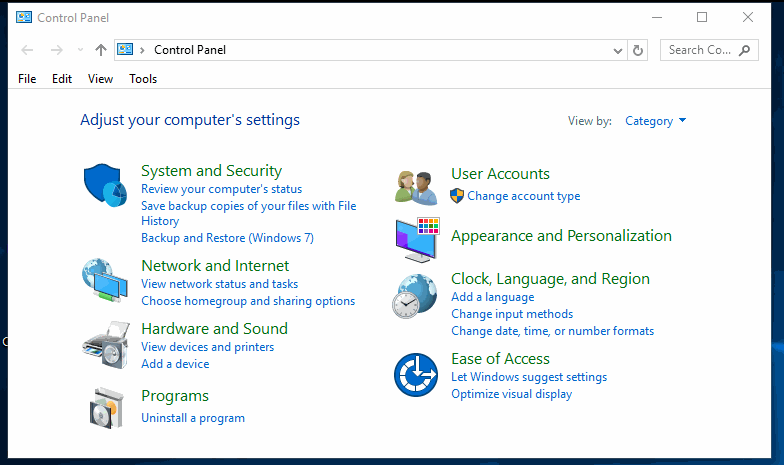This screenshot has width=784, height=465.
Task: Click the Control Panel title bar icon
Action: (x=24, y=18)
